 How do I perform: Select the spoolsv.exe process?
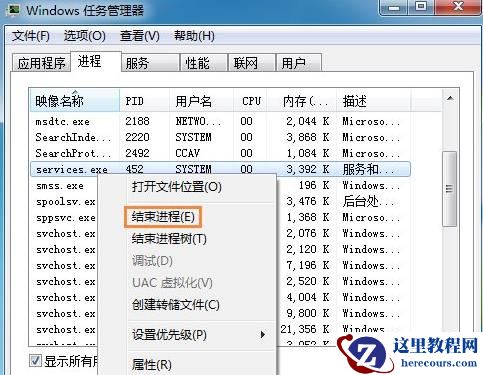pyautogui.click(x=66, y=202)
